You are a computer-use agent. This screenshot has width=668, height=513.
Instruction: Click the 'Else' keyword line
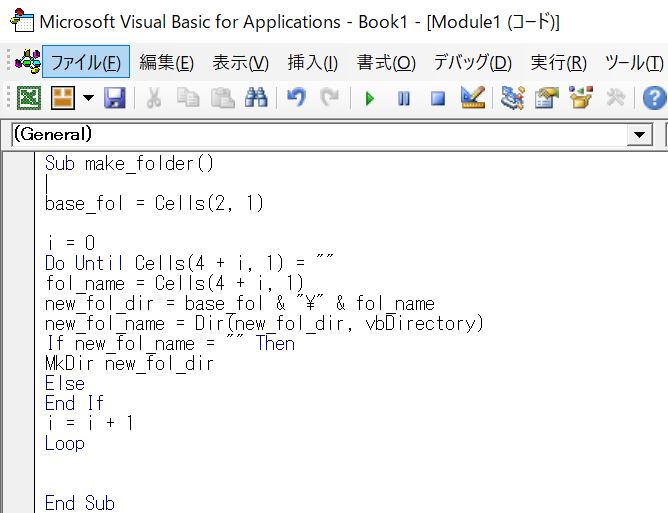(x=65, y=383)
